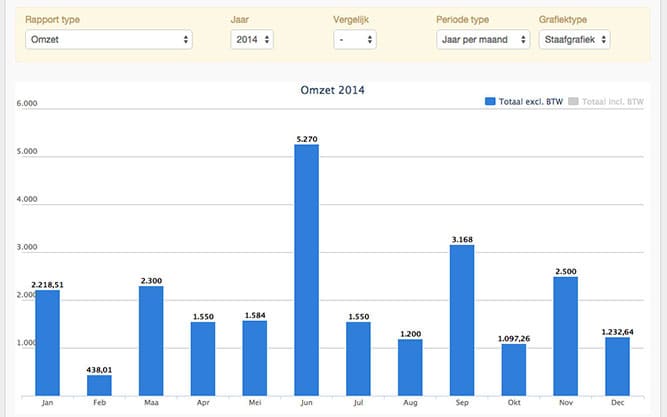
Task: Click the blue legend color swatch
Action: coord(490,102)
